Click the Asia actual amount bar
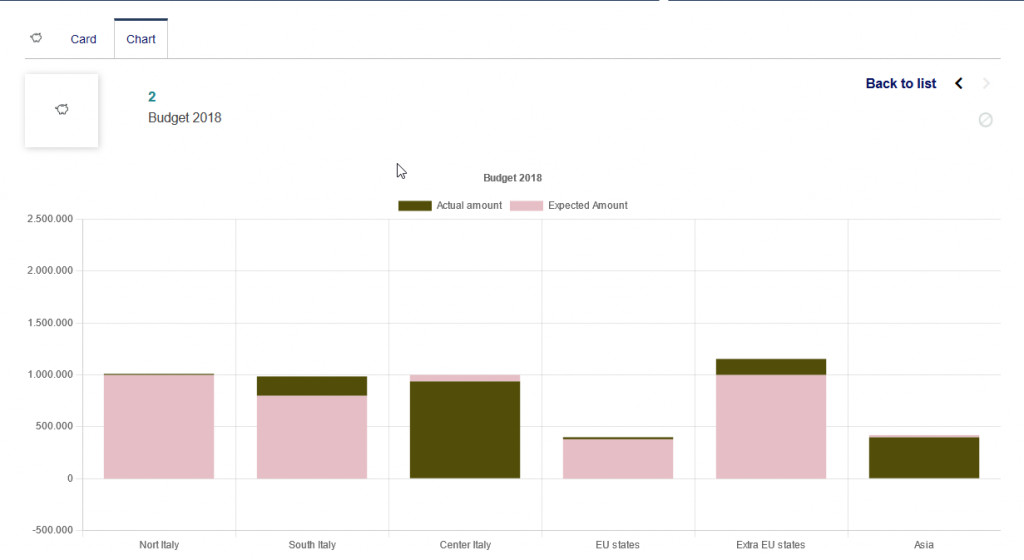The width and height of the screenshot is (1024, 560). [924, 458]
